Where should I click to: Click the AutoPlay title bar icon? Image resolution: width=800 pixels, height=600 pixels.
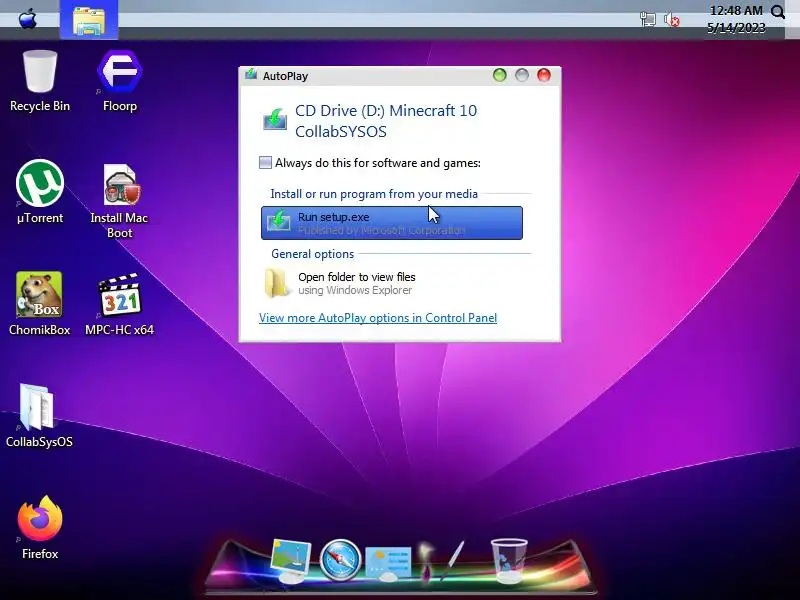251,76
